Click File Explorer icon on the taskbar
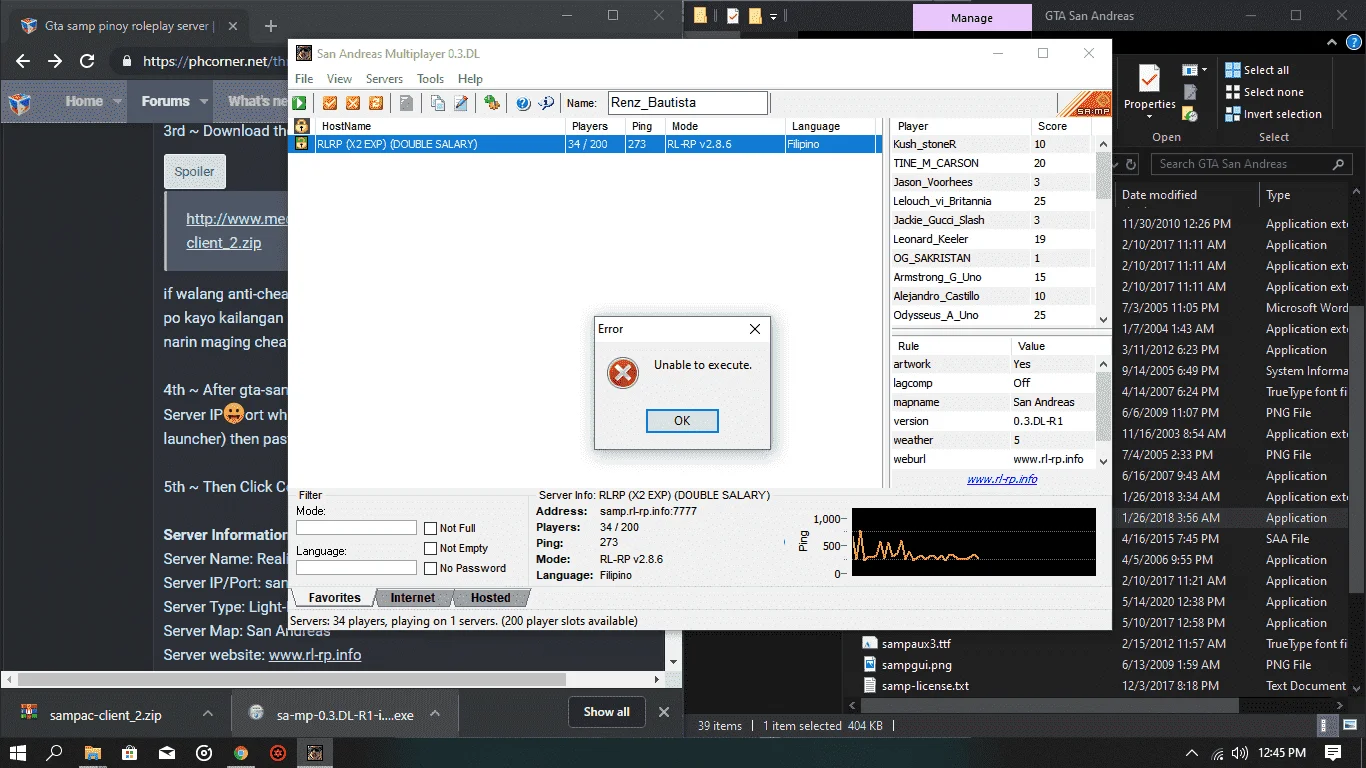Image resolution: width=1366 pixels, height=768 pixels. coord(93,752)
